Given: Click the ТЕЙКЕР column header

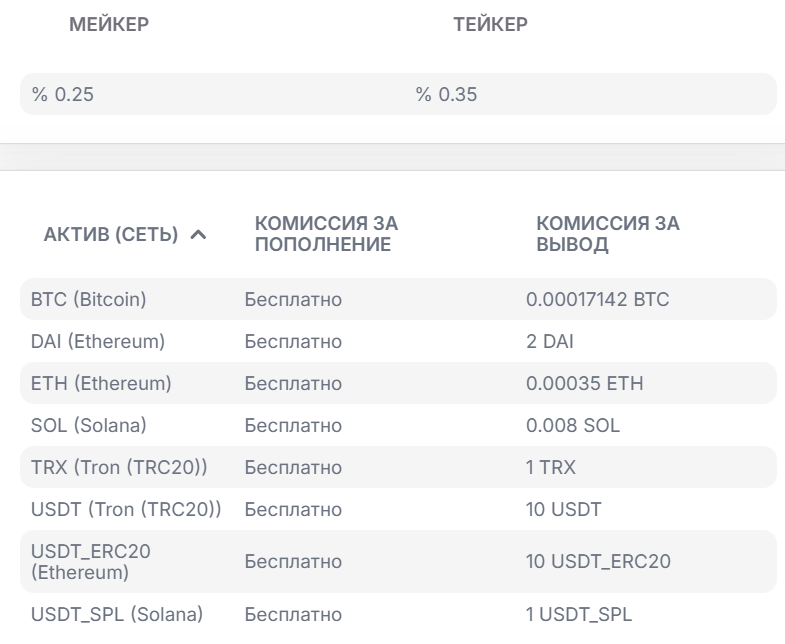Looking at the screenshot, I should (490, 26).
